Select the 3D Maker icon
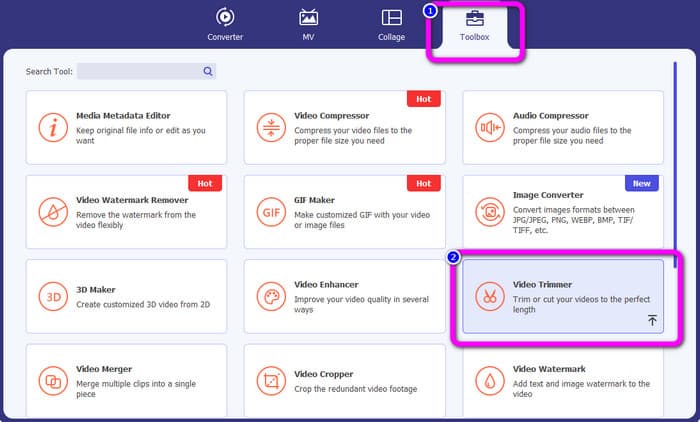This screenshot has width=700, height=422. click(53, 297)
